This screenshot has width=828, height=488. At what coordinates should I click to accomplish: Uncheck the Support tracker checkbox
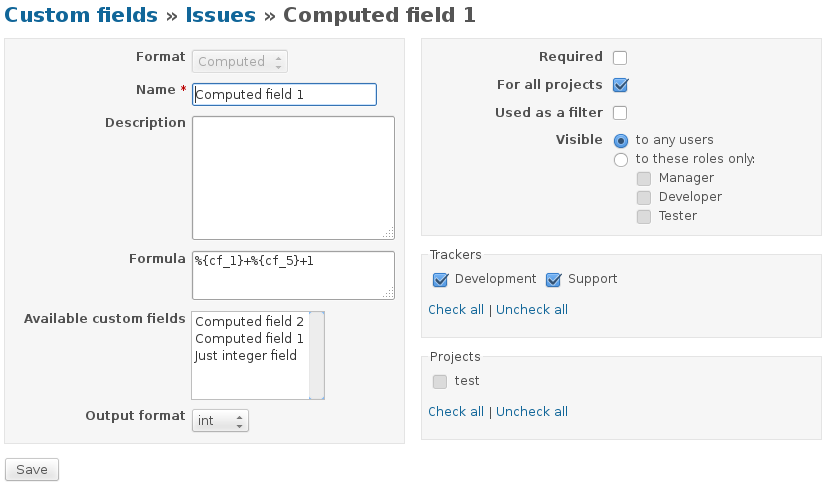(553, 280)
